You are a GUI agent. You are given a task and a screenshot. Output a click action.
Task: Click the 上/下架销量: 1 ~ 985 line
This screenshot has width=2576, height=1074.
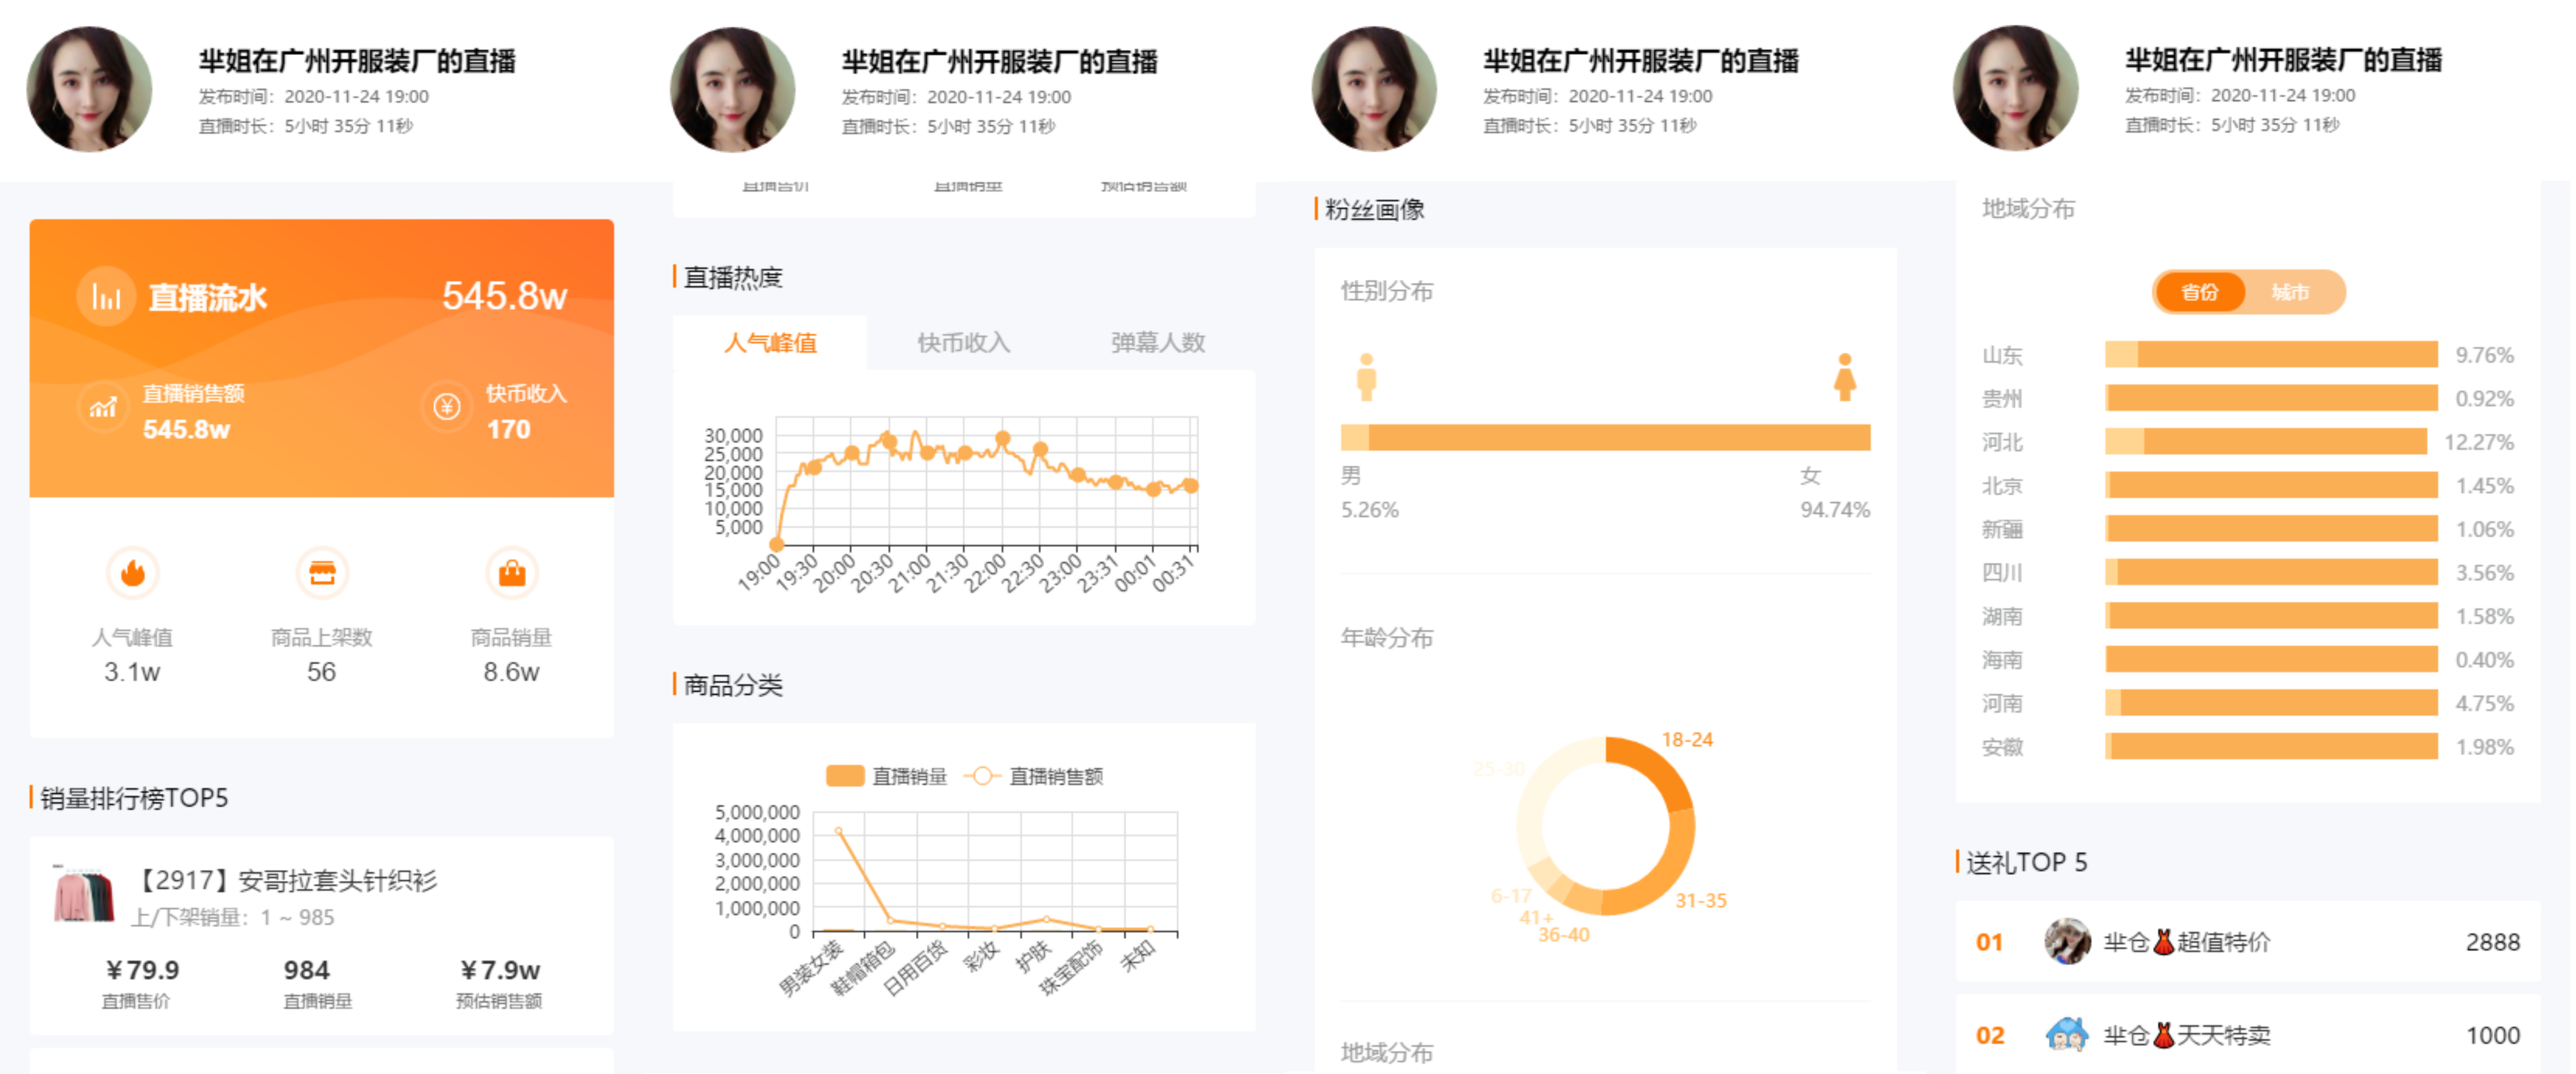(x=233, y=917)
